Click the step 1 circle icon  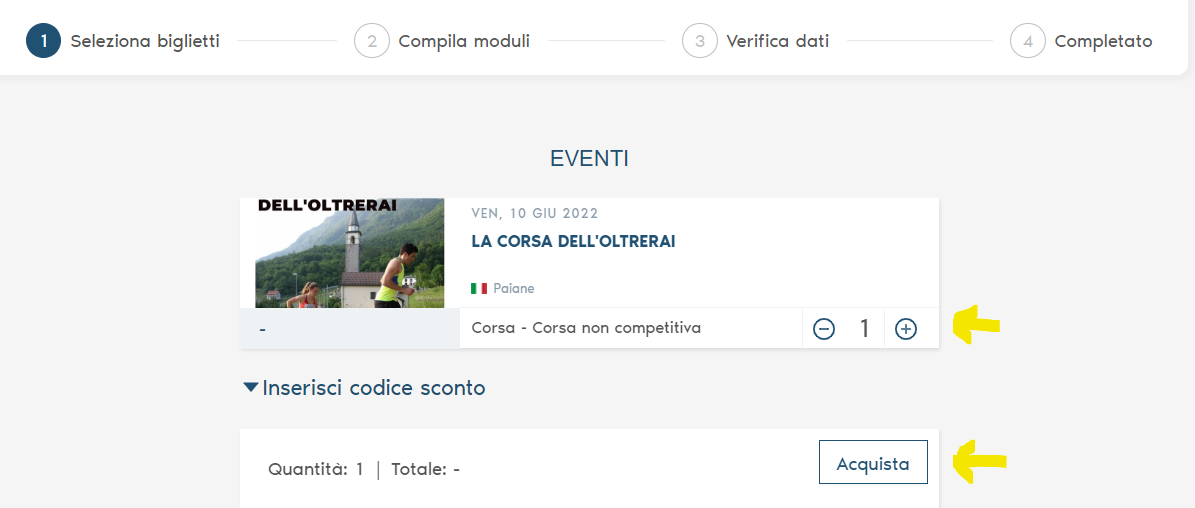[x=44, y=41]
